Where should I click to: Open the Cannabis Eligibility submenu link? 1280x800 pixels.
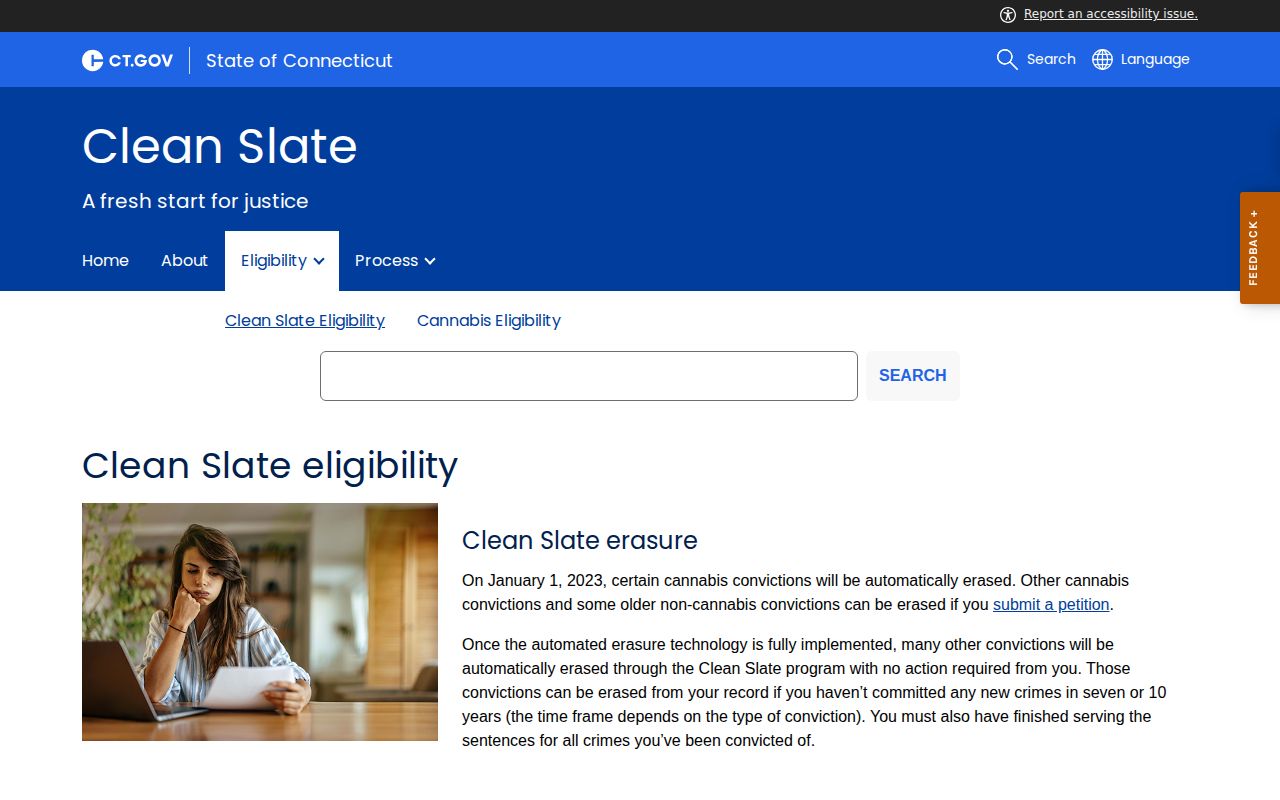click(x=489, y=320)
